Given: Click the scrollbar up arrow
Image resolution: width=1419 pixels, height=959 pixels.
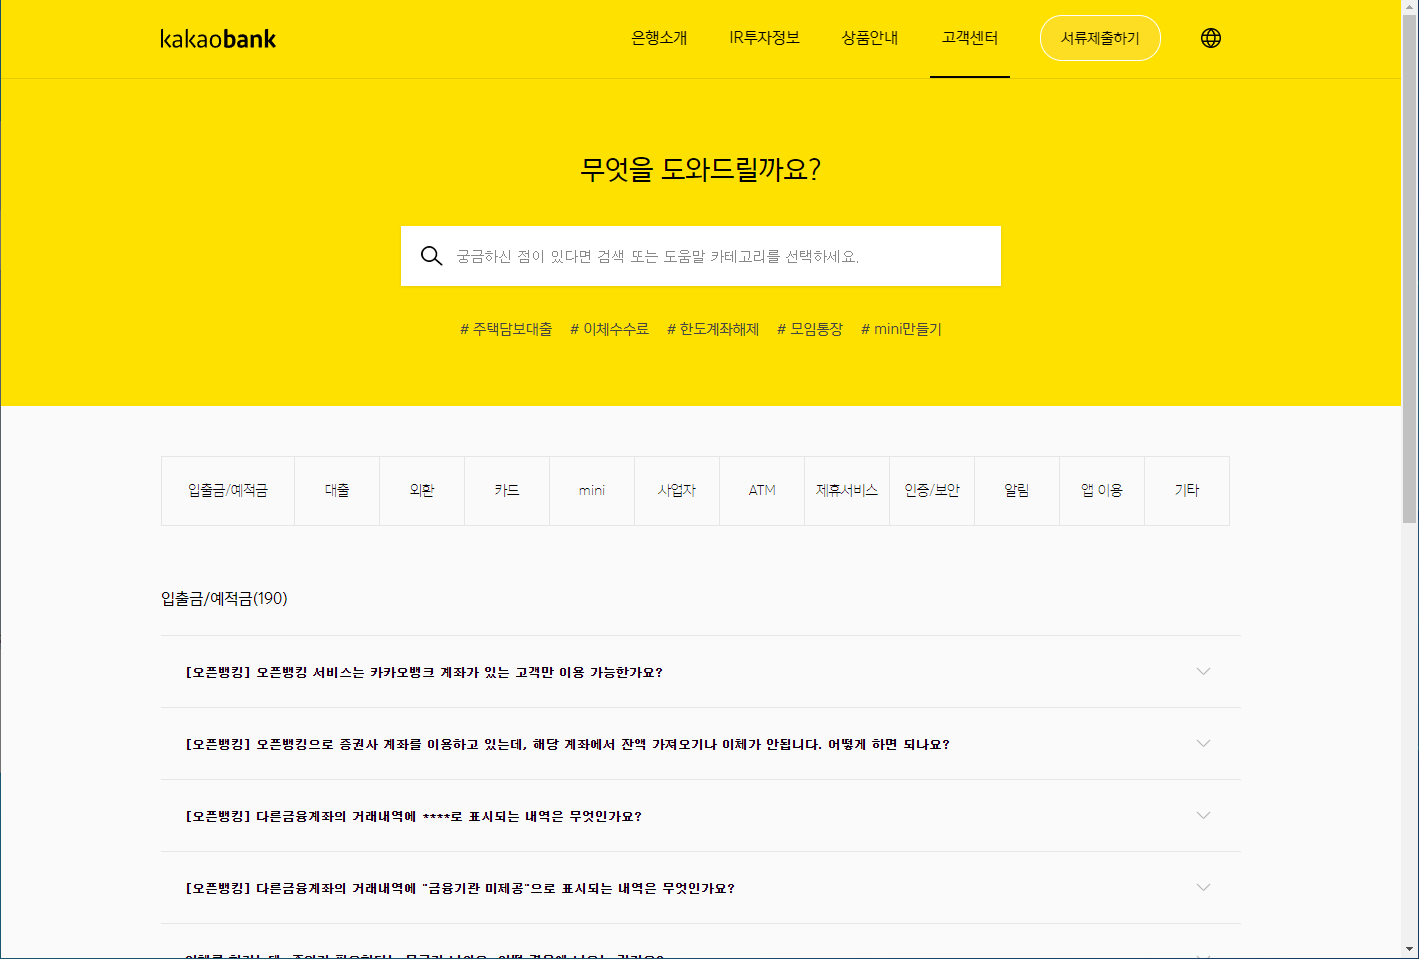Looking at the screenshot, I should [x=1410, y=8].
